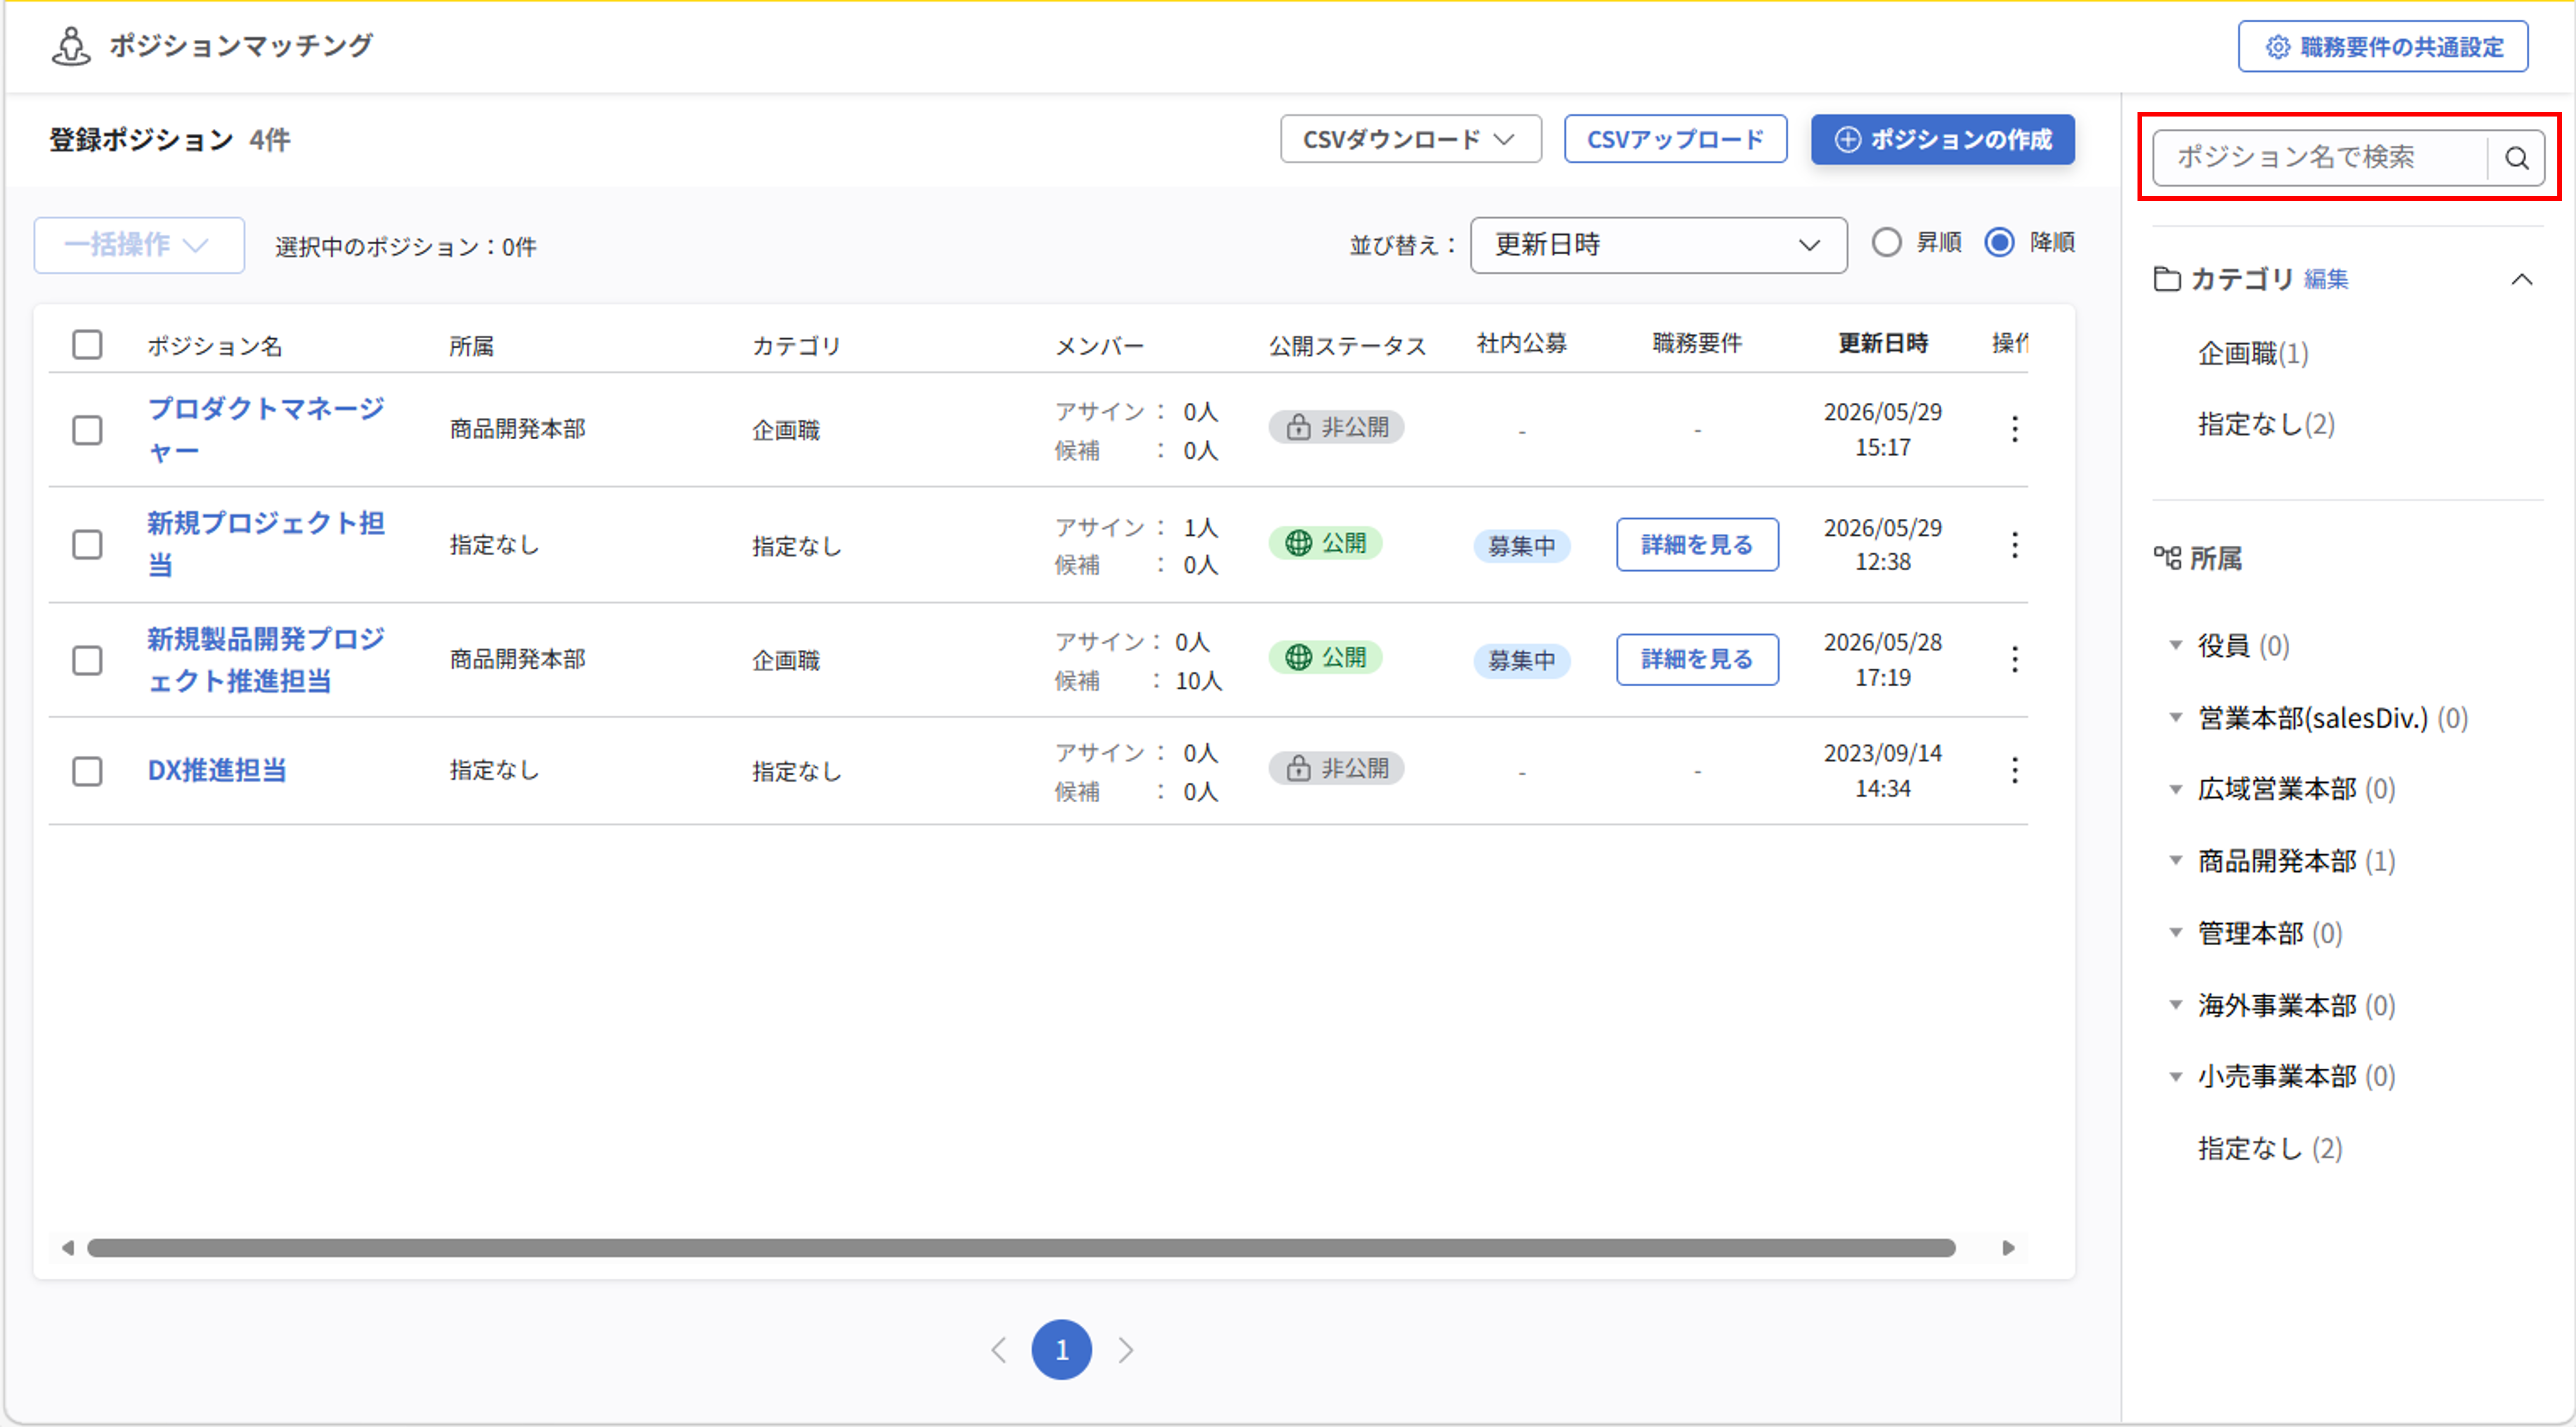
Task: Open kebab menu for DX推進担当 row
Action: (x=2014, y=770)
